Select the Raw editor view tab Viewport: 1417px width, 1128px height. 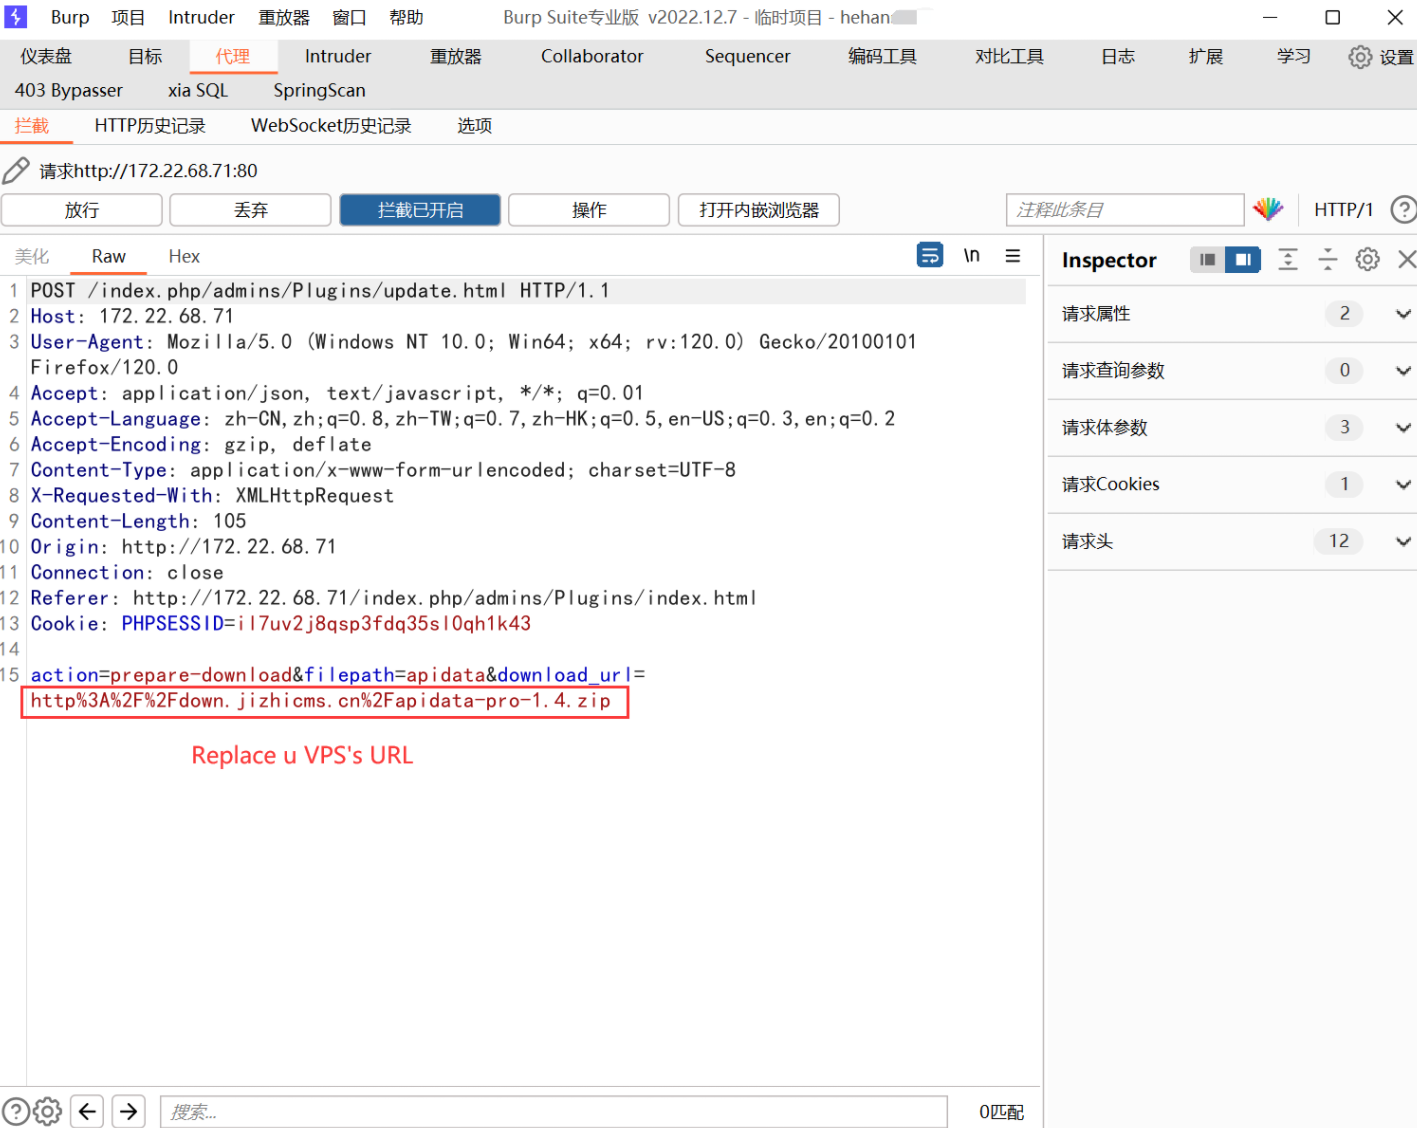109,257
